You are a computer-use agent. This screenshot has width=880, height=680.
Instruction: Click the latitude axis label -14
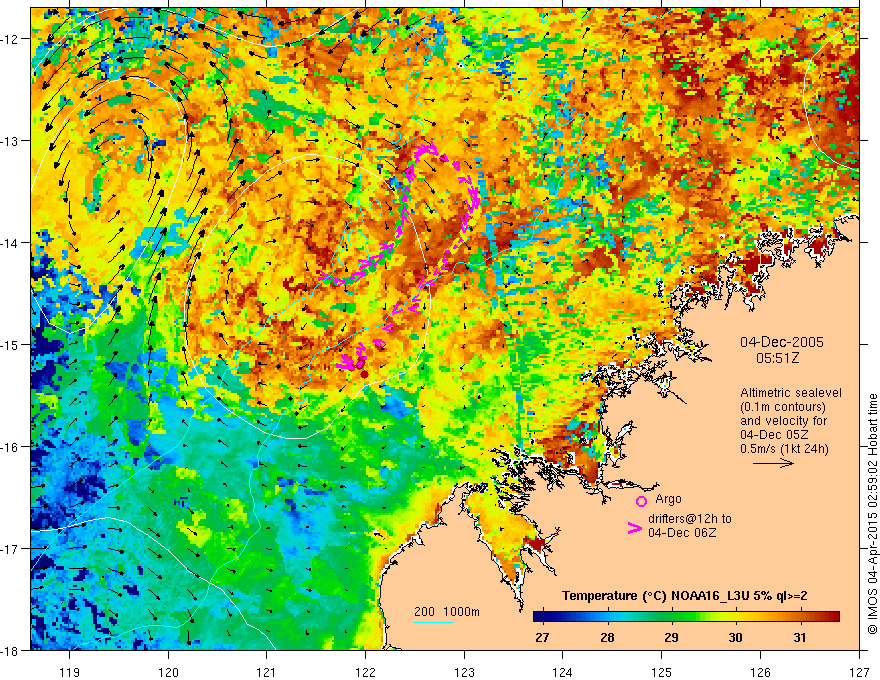10,242
